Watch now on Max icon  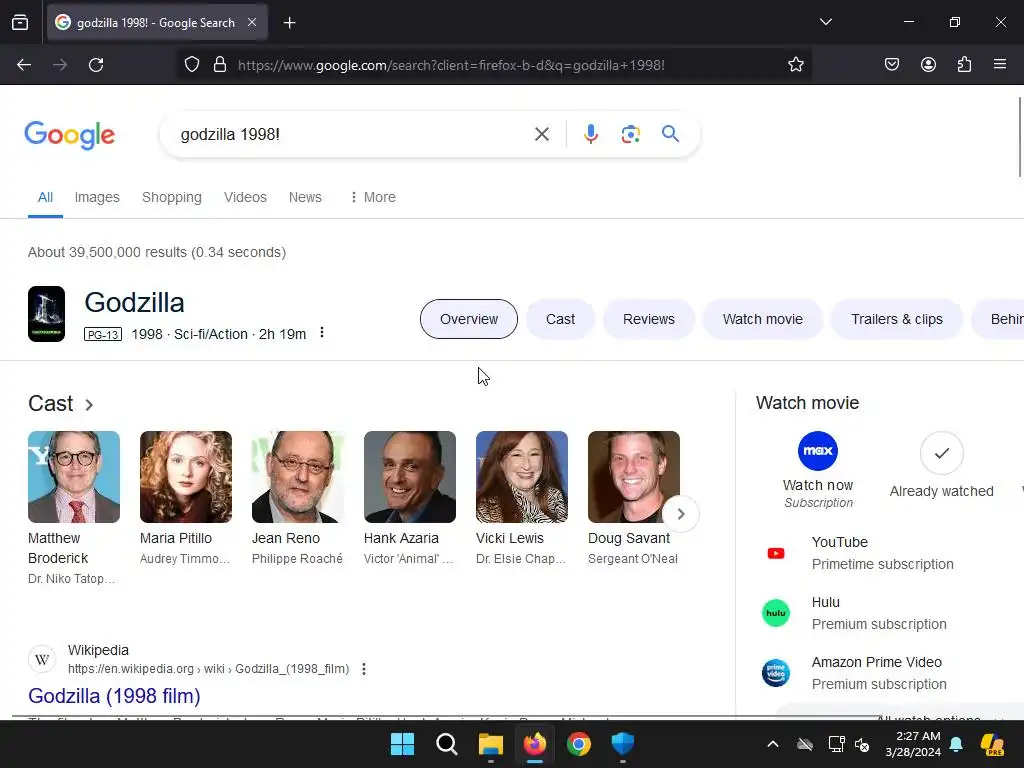pyautogui.click(x=818, y=451)
